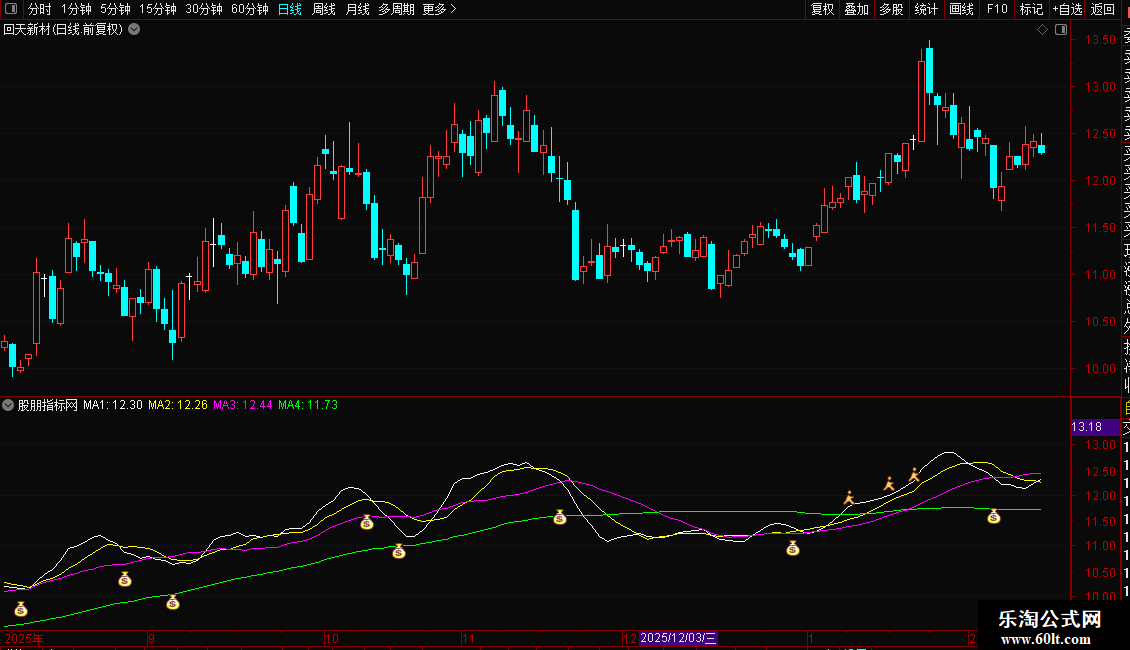The image size is (1130, 650).
Task: Click the month 11 marker on time axis
Action: (468, 639)
